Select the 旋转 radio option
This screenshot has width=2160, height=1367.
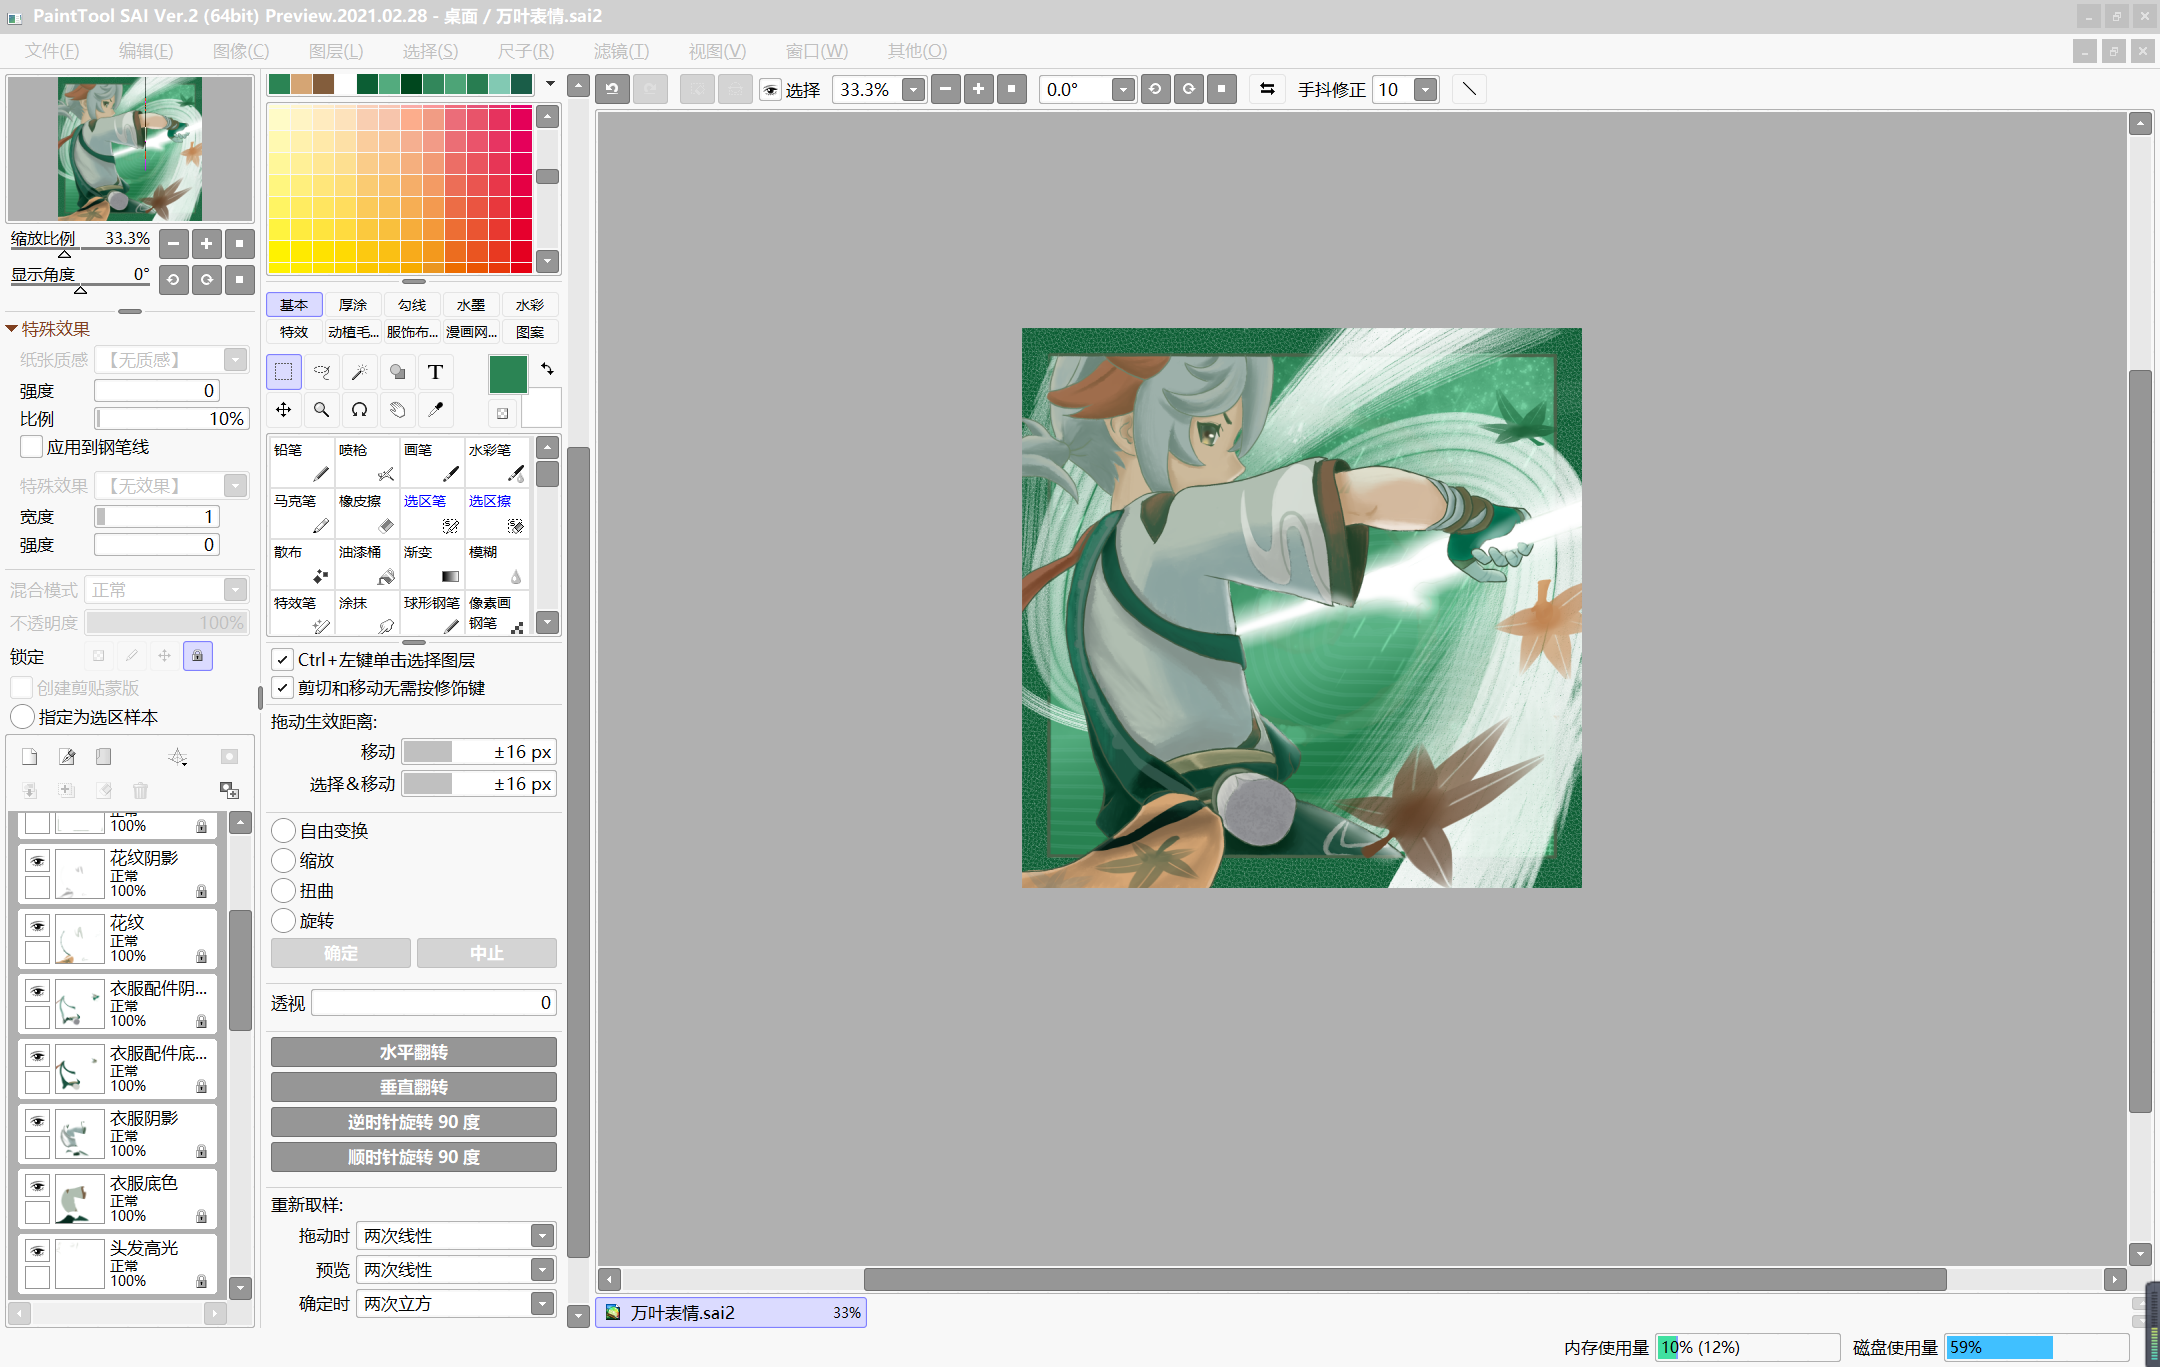(x=284, y=921)
